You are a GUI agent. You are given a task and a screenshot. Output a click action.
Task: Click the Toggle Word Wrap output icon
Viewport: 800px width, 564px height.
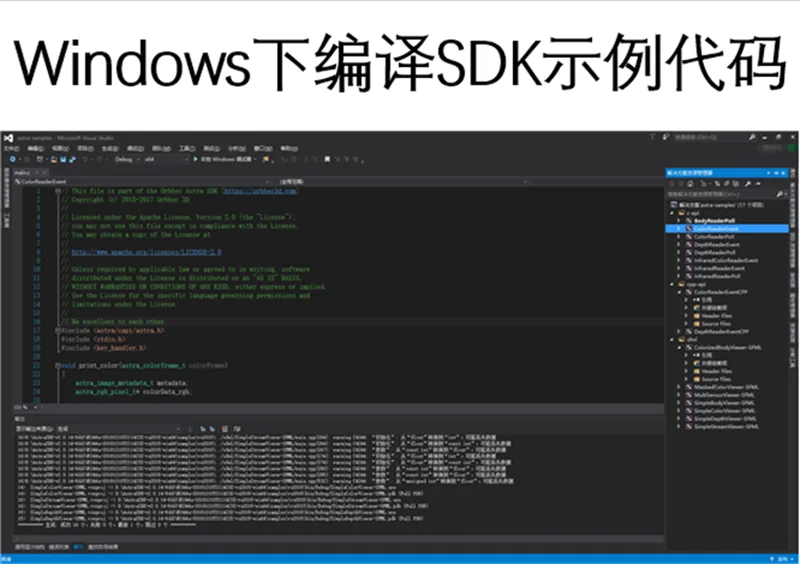coord(237,429)
